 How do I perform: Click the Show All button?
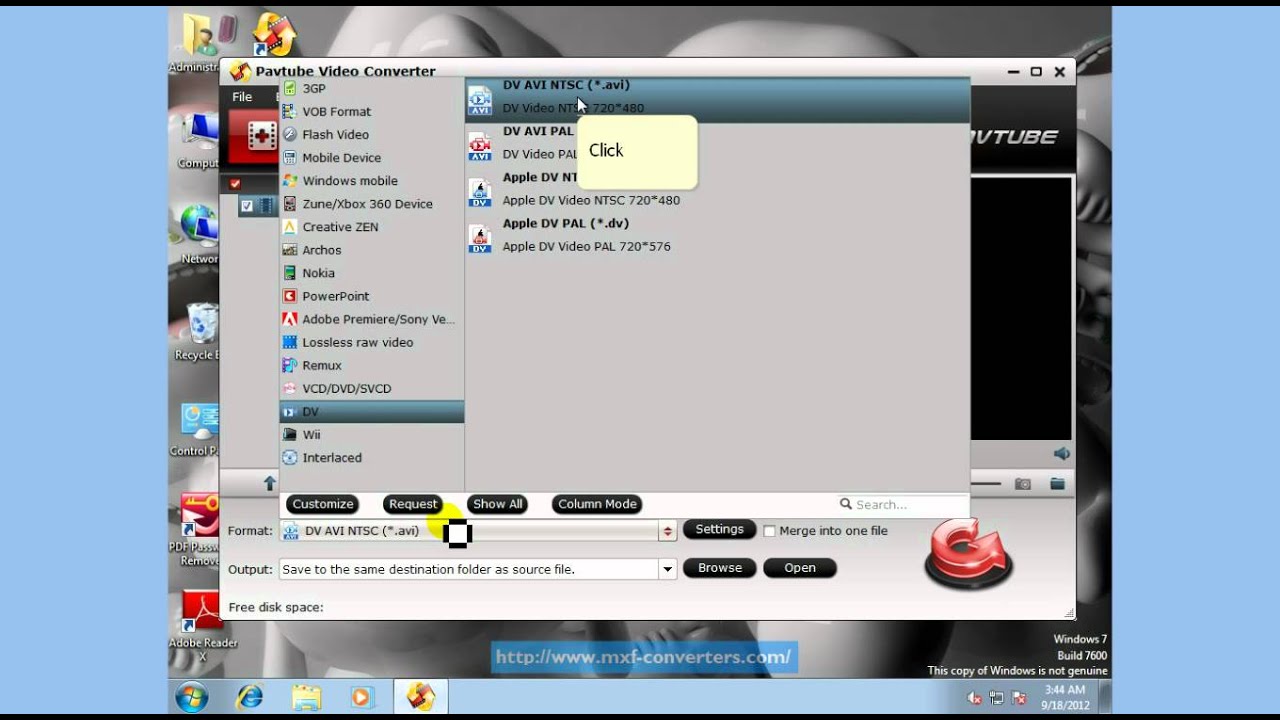pos(498,504)
